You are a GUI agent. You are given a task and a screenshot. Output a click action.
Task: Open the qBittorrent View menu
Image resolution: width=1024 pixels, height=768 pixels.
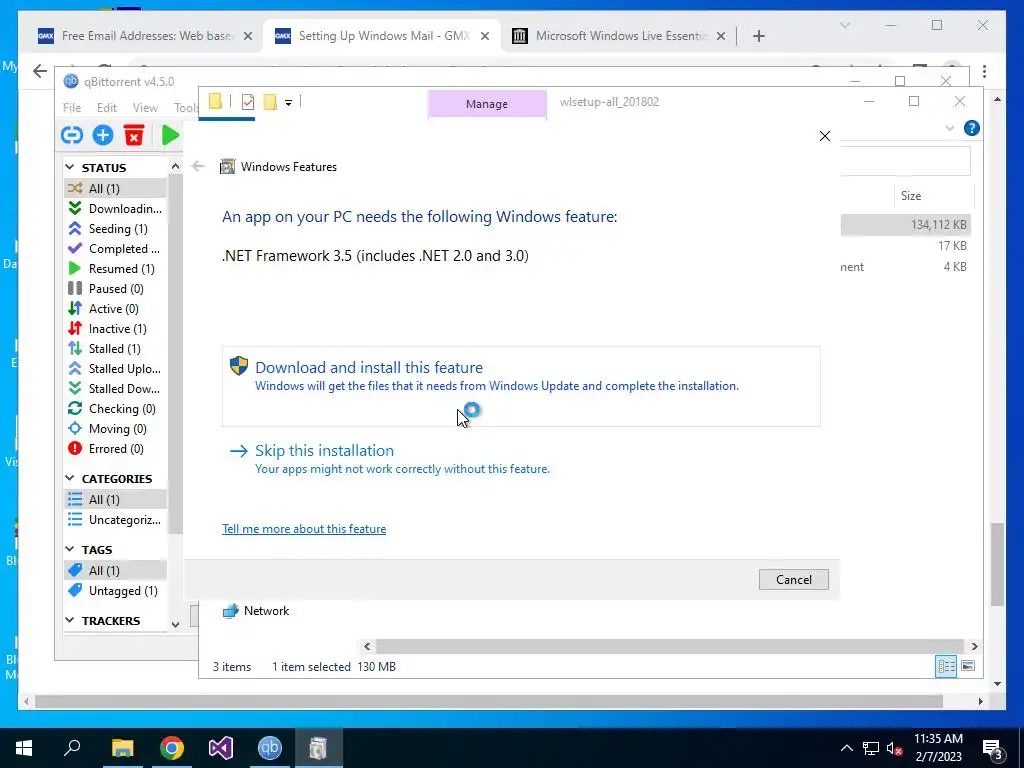pos(145,108)
